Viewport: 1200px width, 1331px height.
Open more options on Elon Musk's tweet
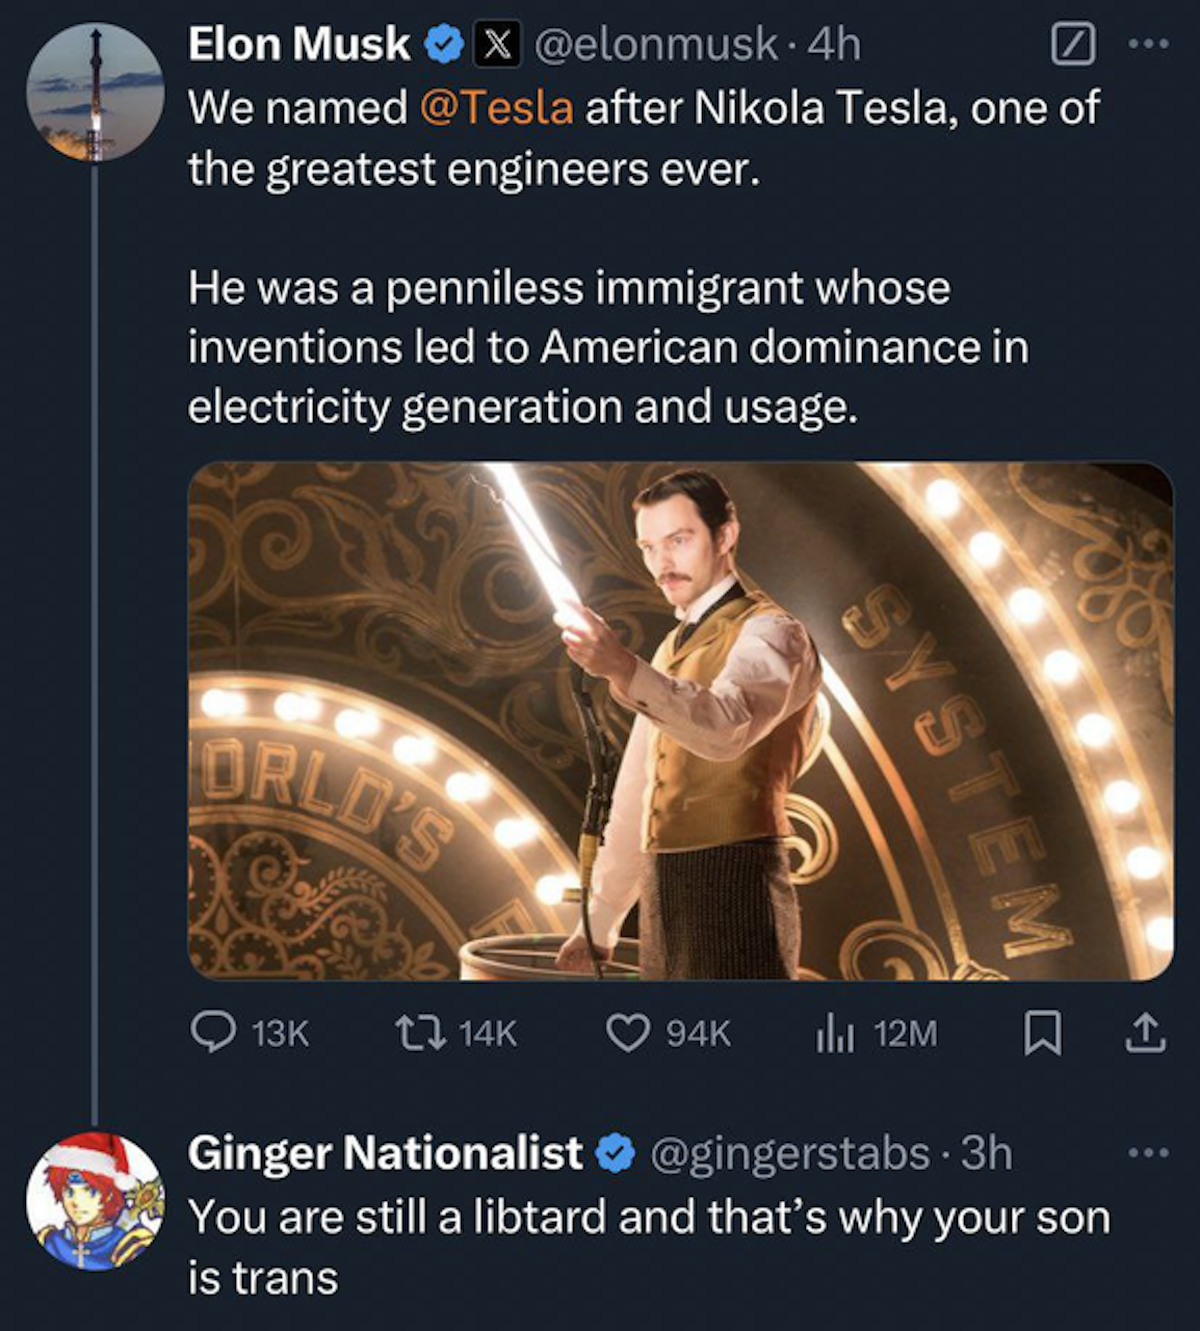(1148, 45)
